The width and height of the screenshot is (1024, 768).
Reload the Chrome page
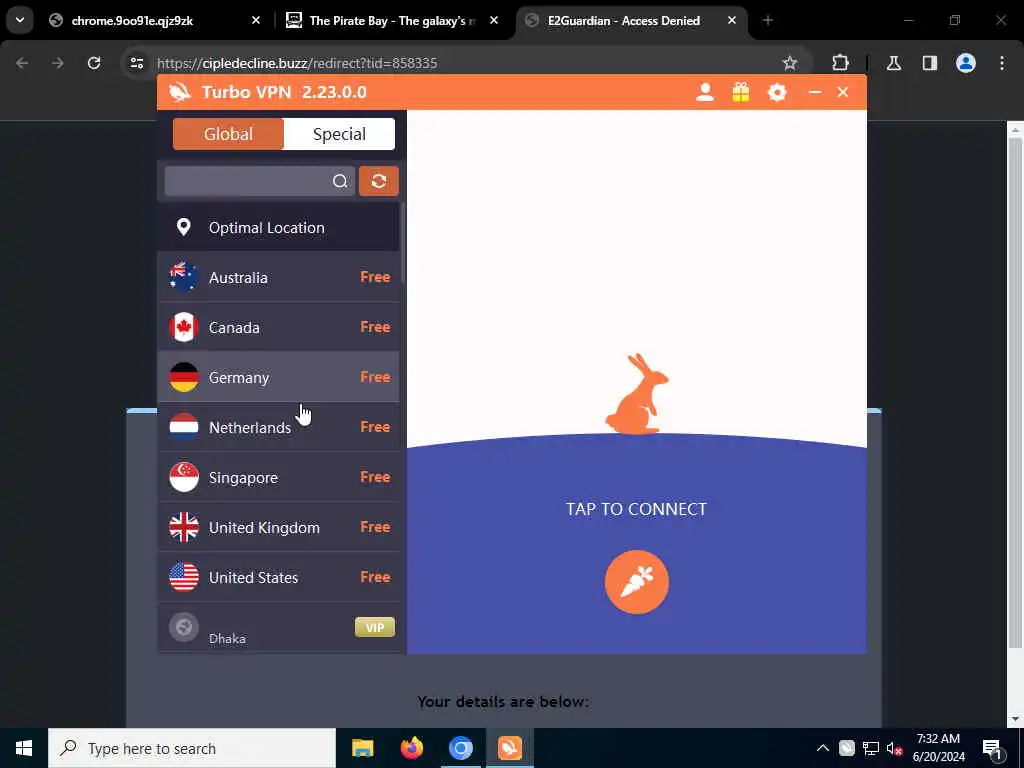pos(94,63)
